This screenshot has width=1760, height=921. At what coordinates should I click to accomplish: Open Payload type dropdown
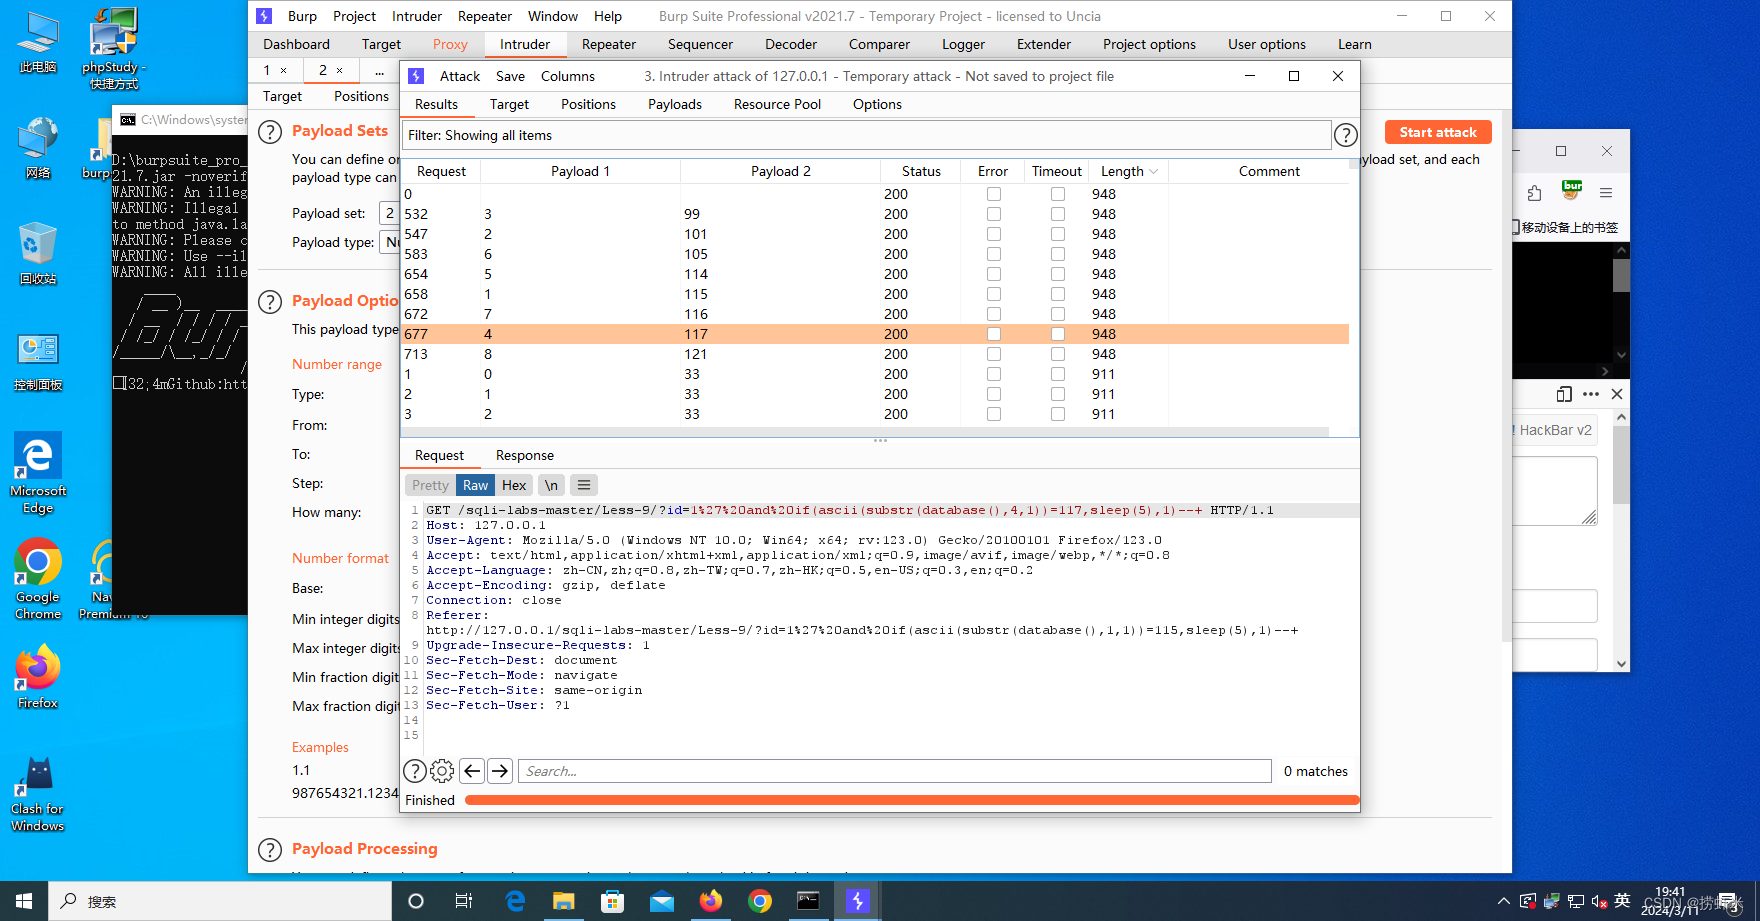click(x=389, y=242)
